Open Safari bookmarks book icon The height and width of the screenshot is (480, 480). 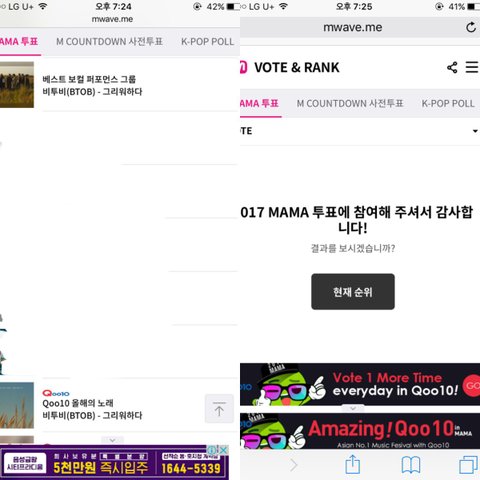tap(410, 465)
